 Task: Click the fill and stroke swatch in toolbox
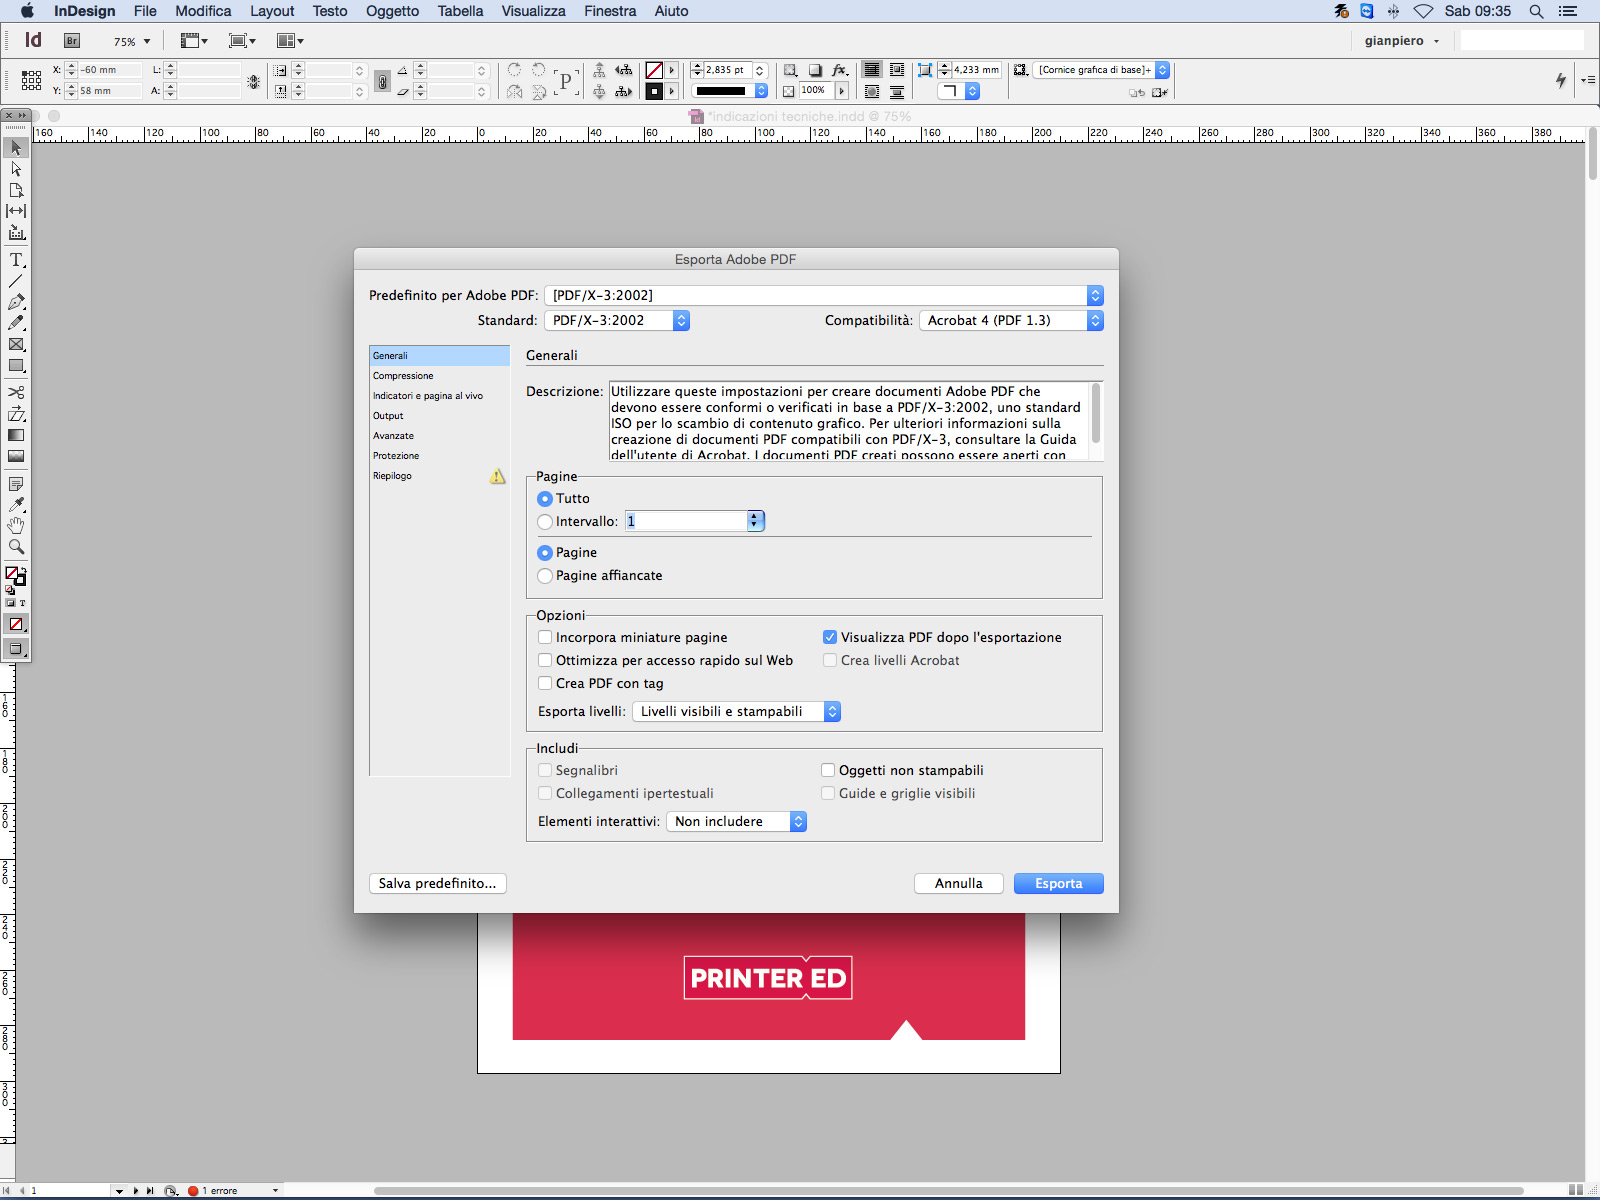tap(16, 576)
